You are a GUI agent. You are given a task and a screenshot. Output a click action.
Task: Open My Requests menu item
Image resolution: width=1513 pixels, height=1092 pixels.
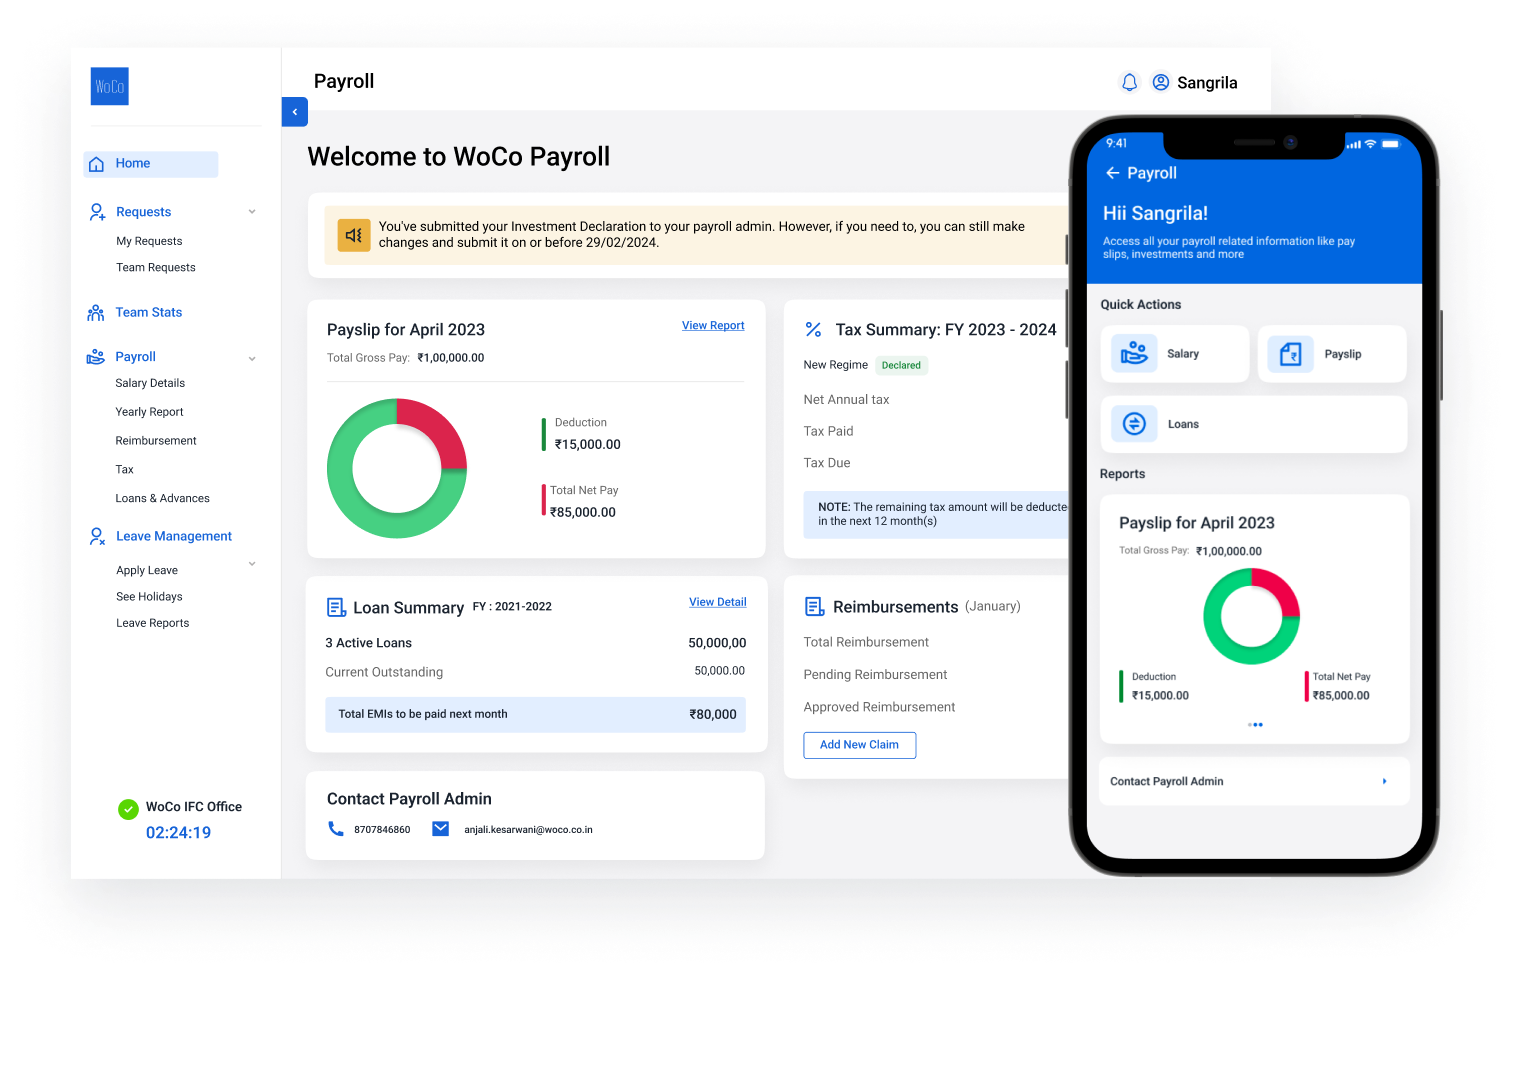pos(149,241)
